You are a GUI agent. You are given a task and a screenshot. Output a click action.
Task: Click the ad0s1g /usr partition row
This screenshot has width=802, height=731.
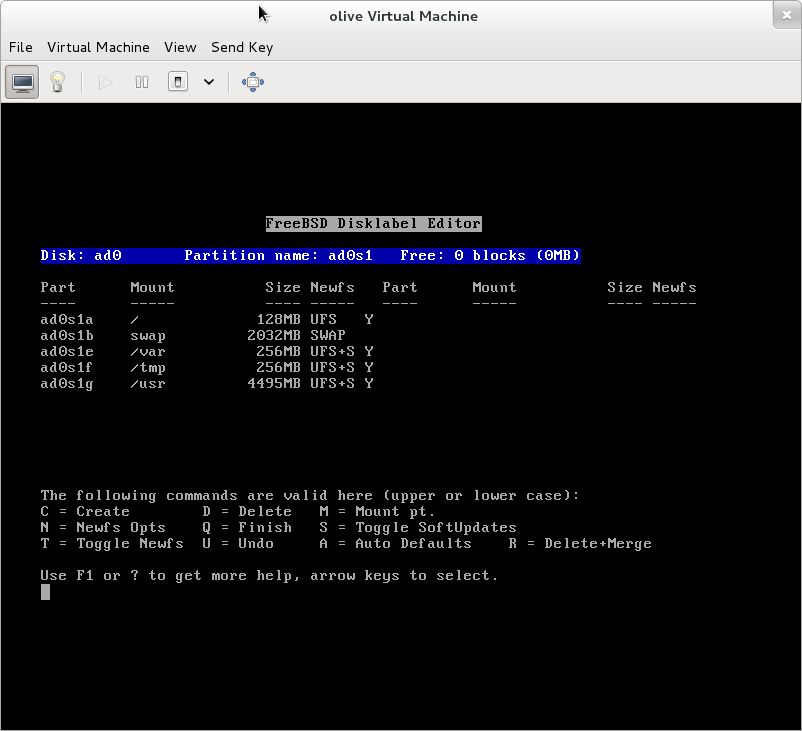pyautogui.click(x=206, y=384)
